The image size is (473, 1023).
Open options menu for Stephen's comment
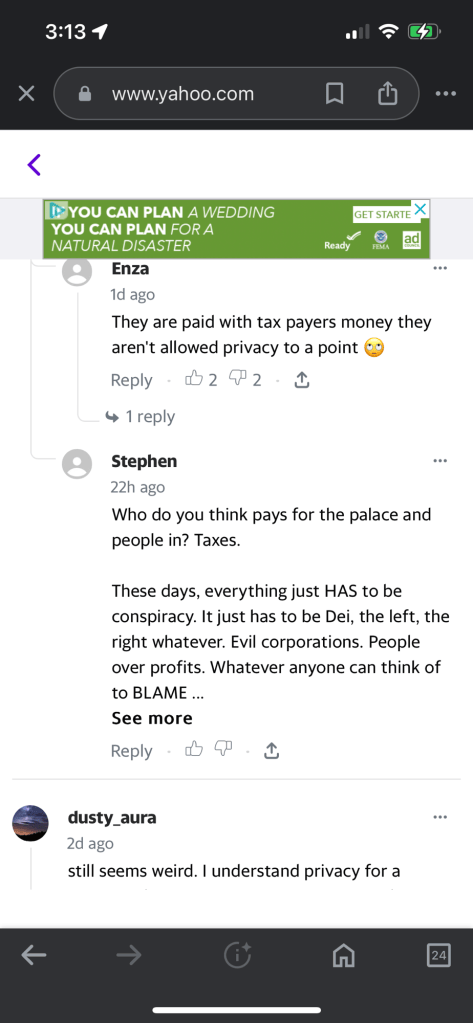coord(440,461)
